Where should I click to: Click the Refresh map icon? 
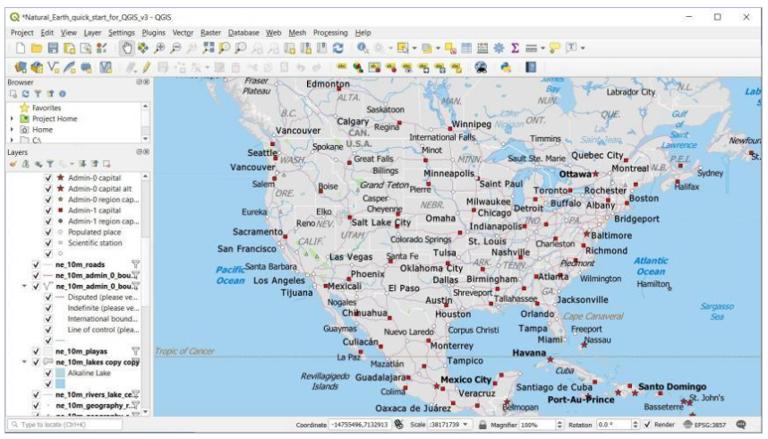[x=337, y=48]
